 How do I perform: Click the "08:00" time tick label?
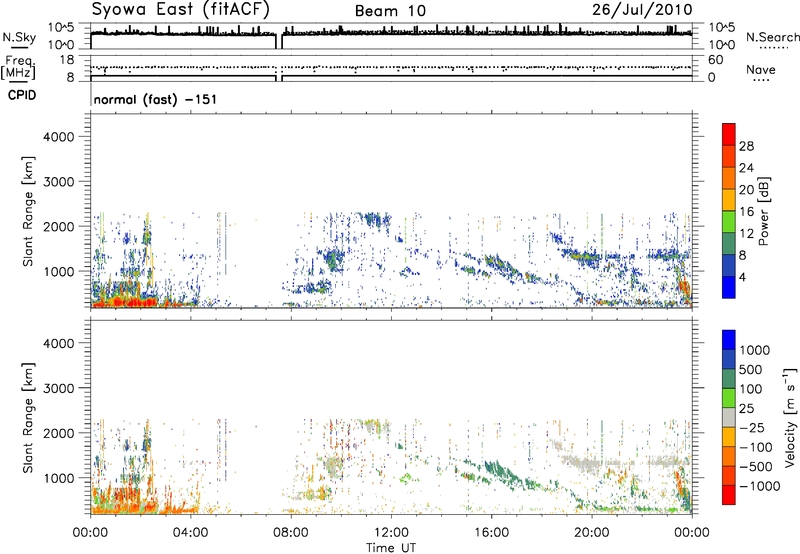click(291, 533)
